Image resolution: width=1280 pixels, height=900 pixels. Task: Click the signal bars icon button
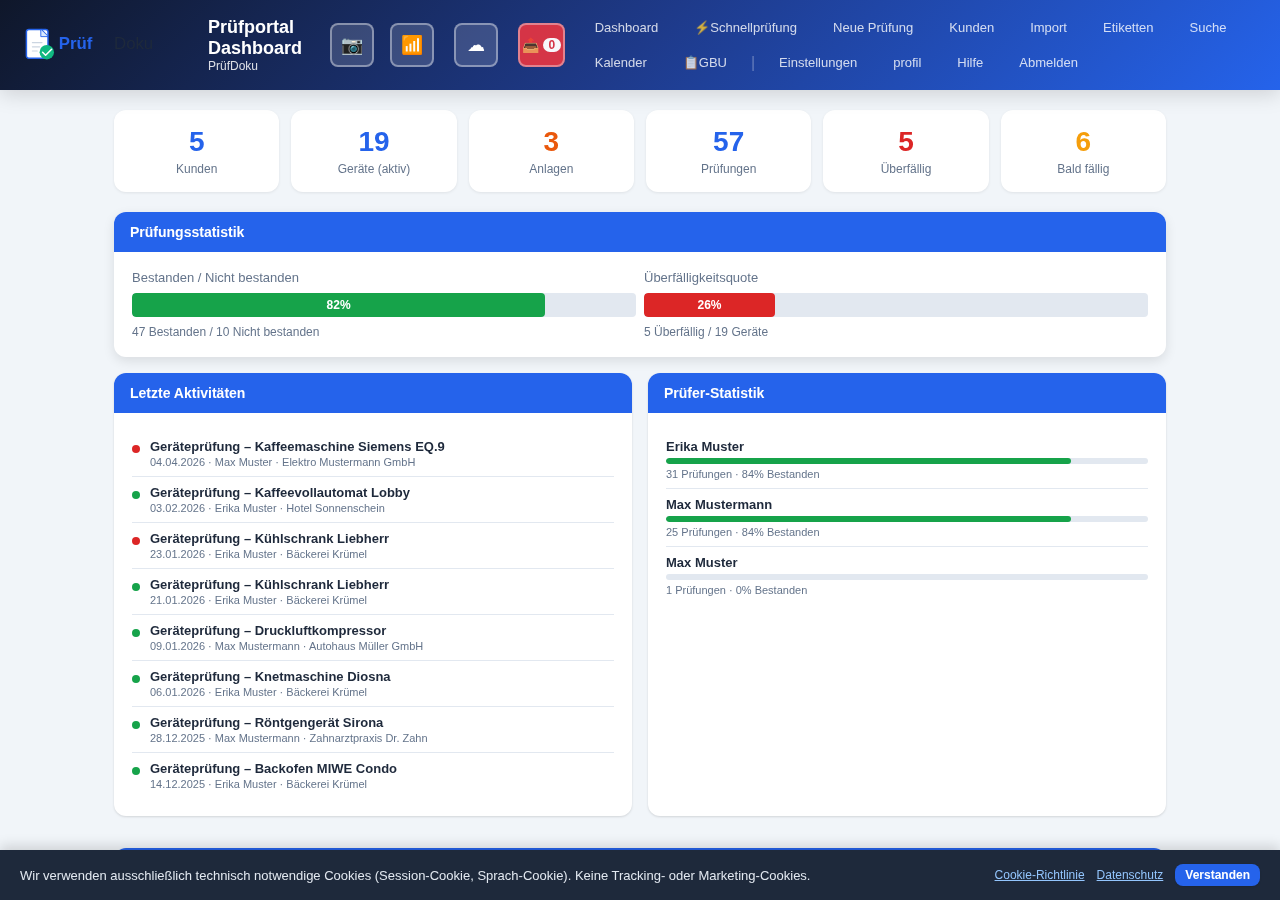point(412,45)
